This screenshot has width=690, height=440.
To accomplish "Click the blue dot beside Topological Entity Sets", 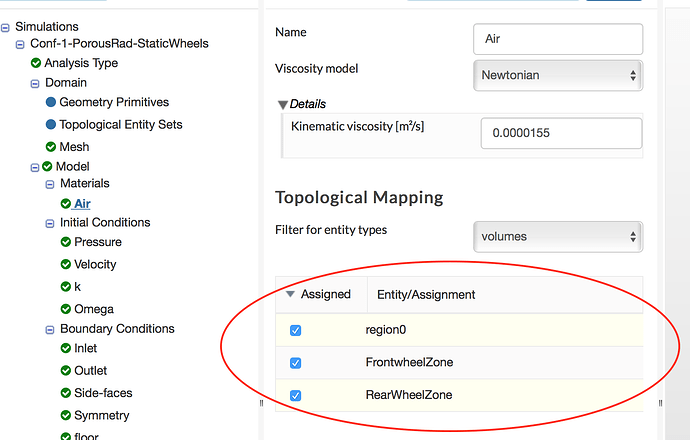I will (x=51, y=125).
